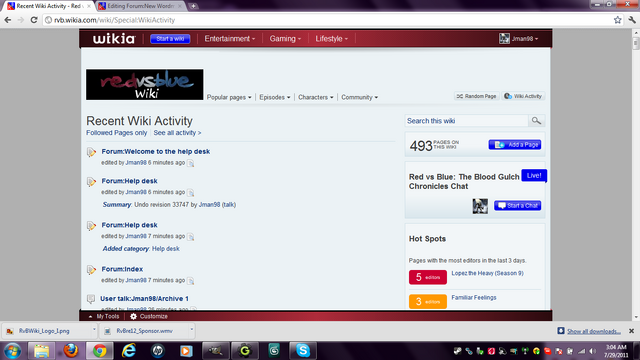This screenshot has height=360, width=640.
Task: Open Skype from the taskbar
Action: [303, 351]
